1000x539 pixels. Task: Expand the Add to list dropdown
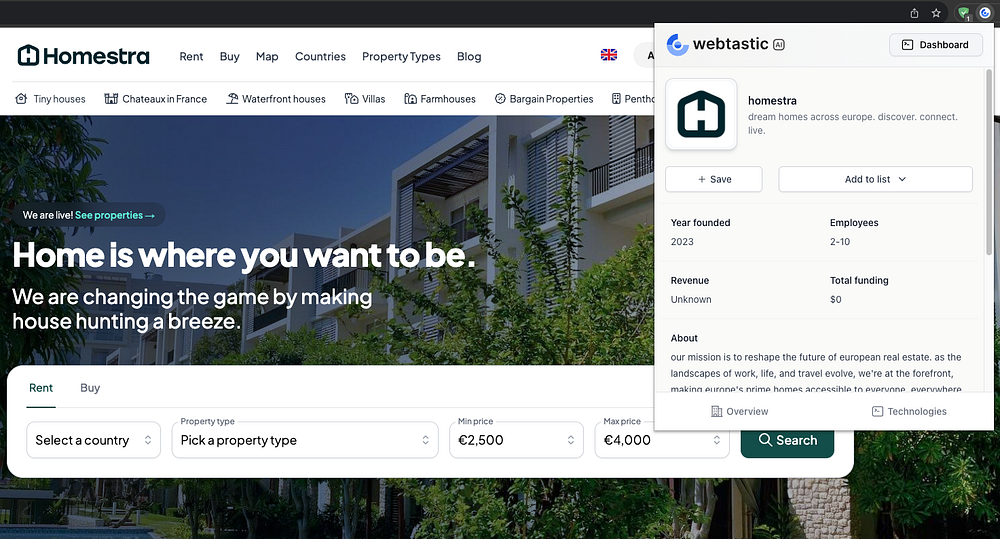[875, 179]
